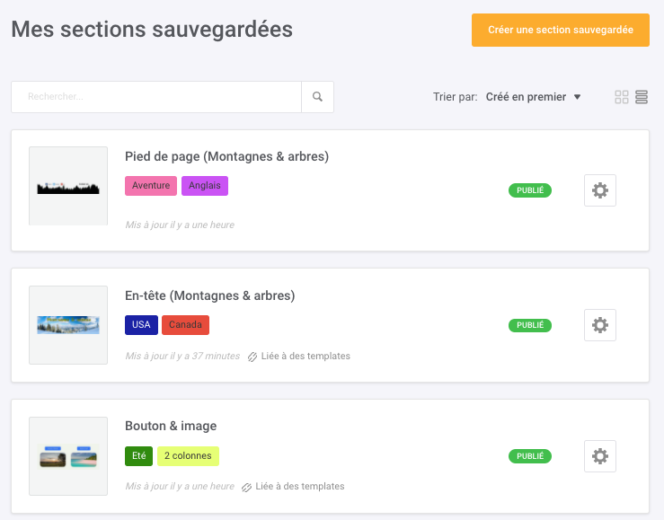Open "Pied de page (Montagnes & arbres)" title
Screen dimensions: 664x520
coord(227,157)
